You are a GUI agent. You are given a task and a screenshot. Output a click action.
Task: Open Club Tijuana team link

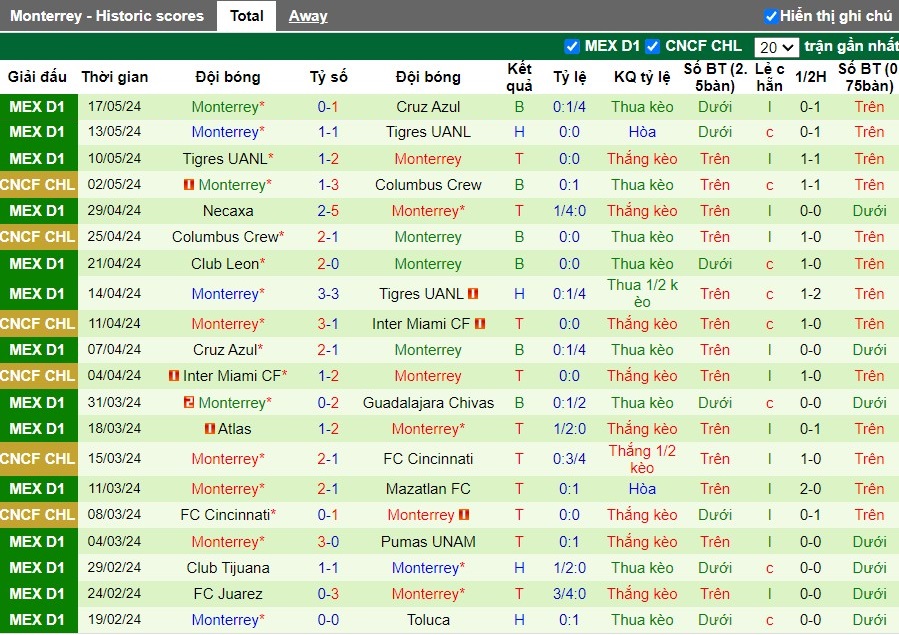[x=228, y=567]
